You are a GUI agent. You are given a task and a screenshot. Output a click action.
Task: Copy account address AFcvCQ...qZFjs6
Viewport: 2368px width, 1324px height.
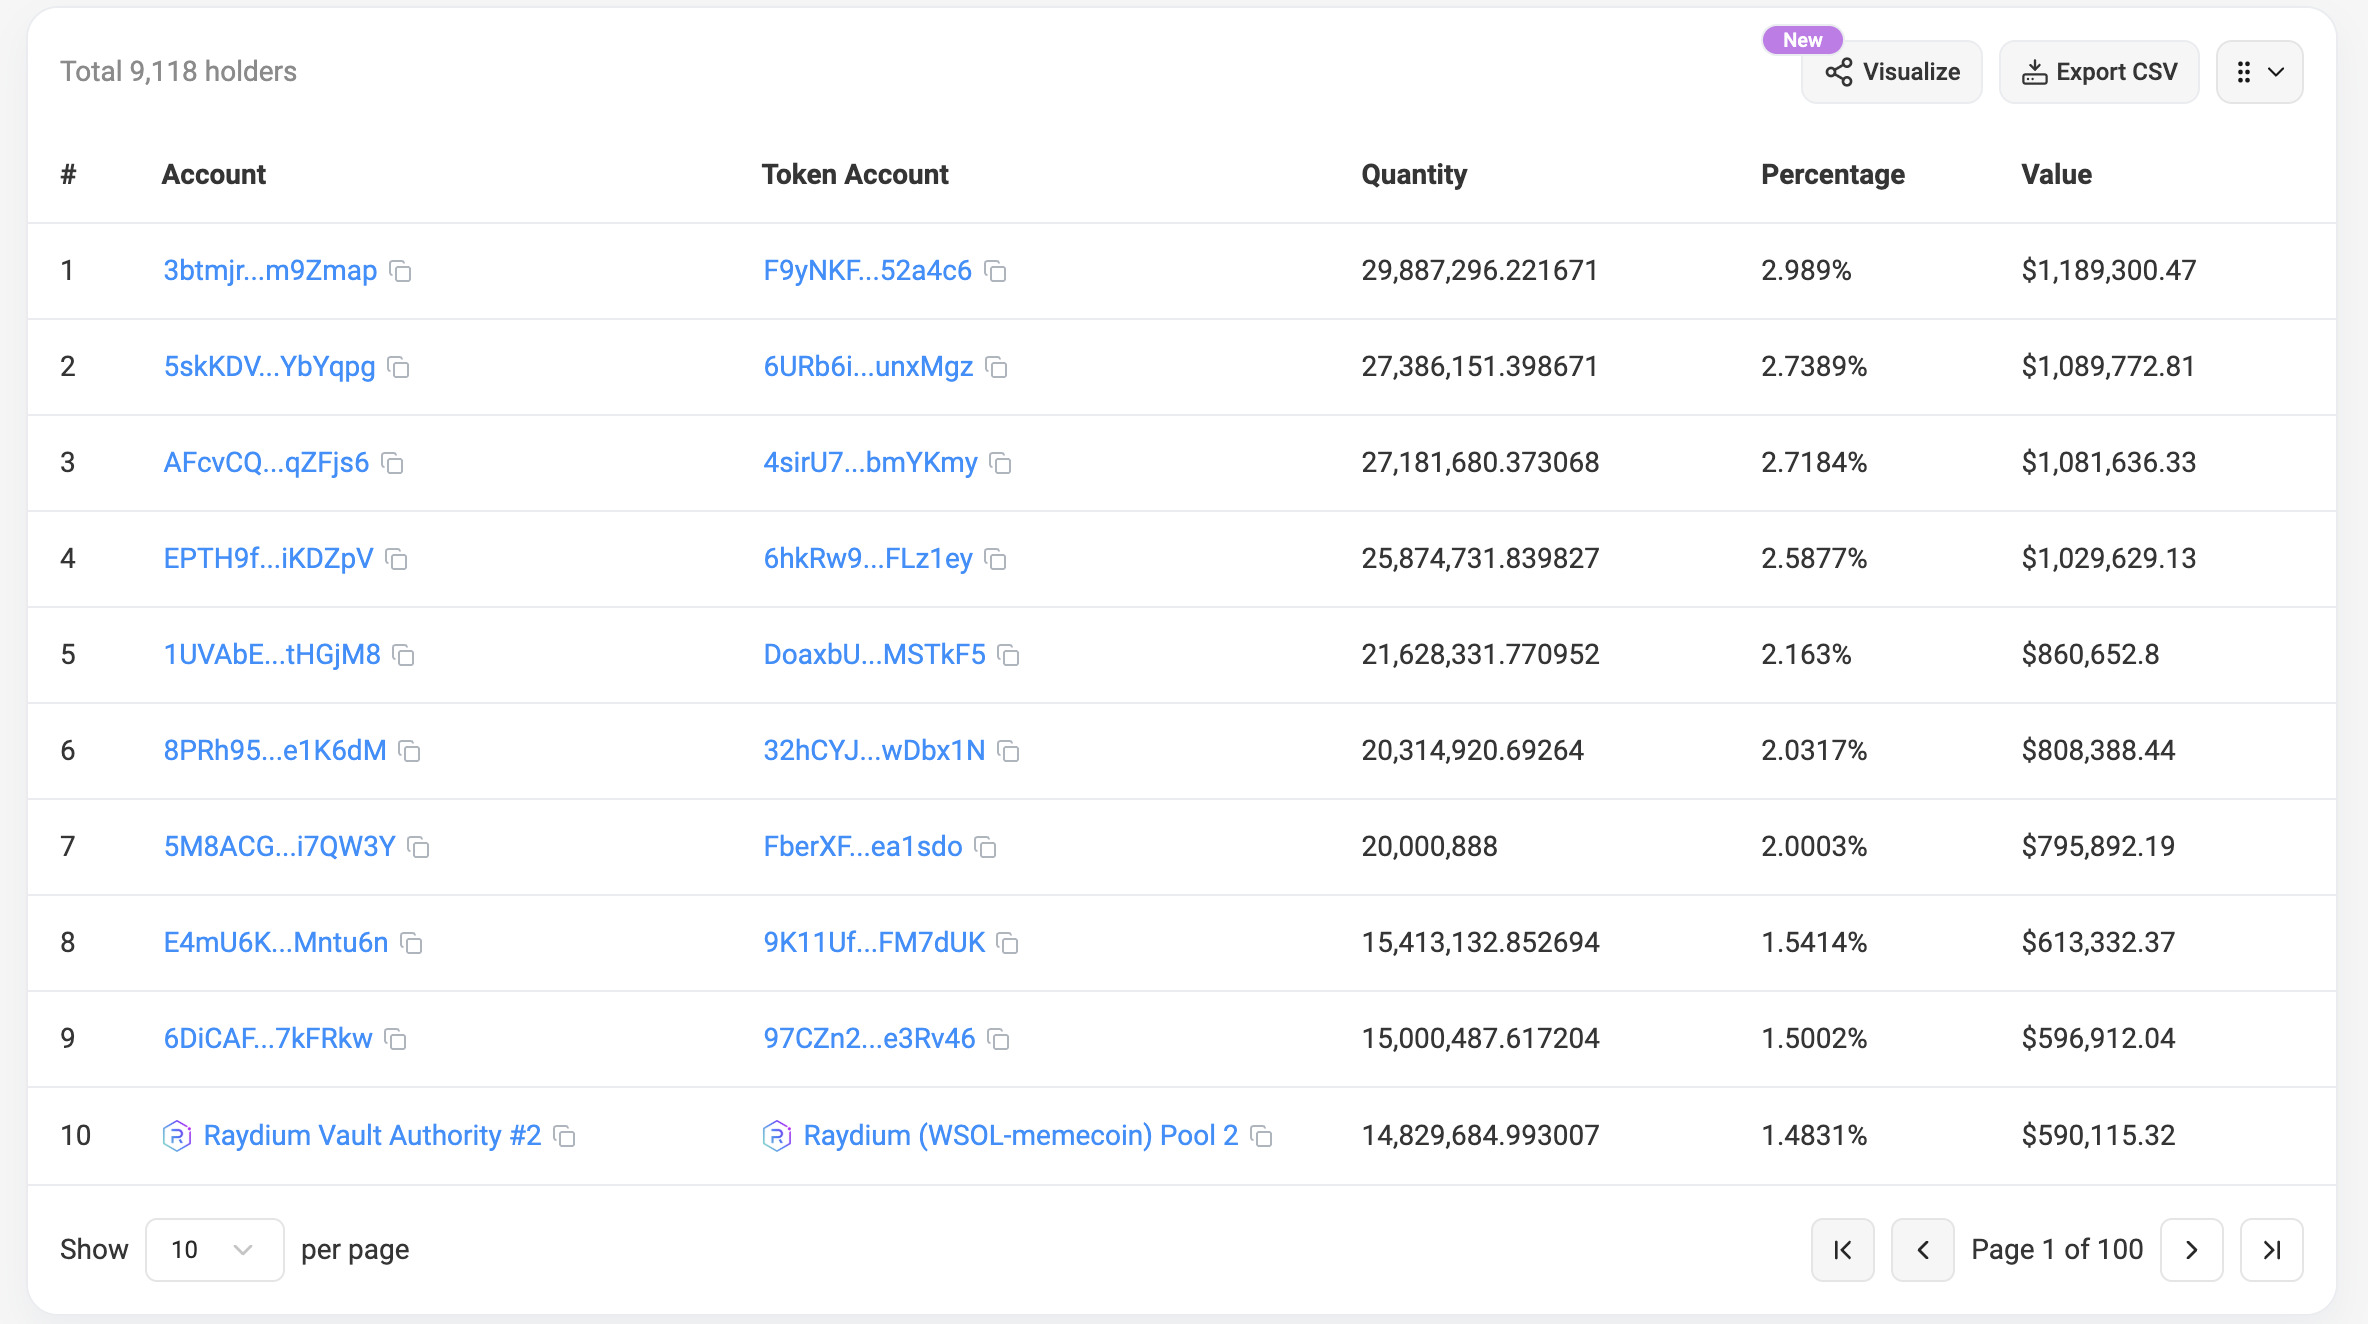coord(392,463)
